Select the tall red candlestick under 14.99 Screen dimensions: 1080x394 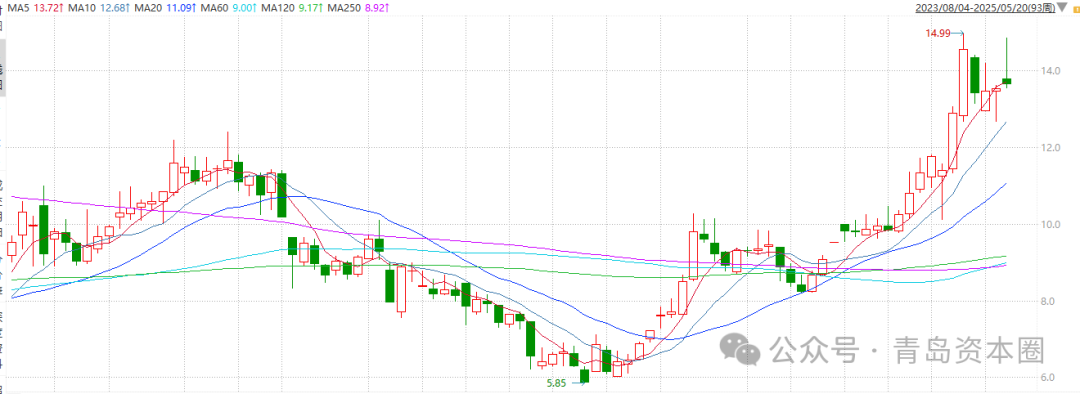point(963,82)
